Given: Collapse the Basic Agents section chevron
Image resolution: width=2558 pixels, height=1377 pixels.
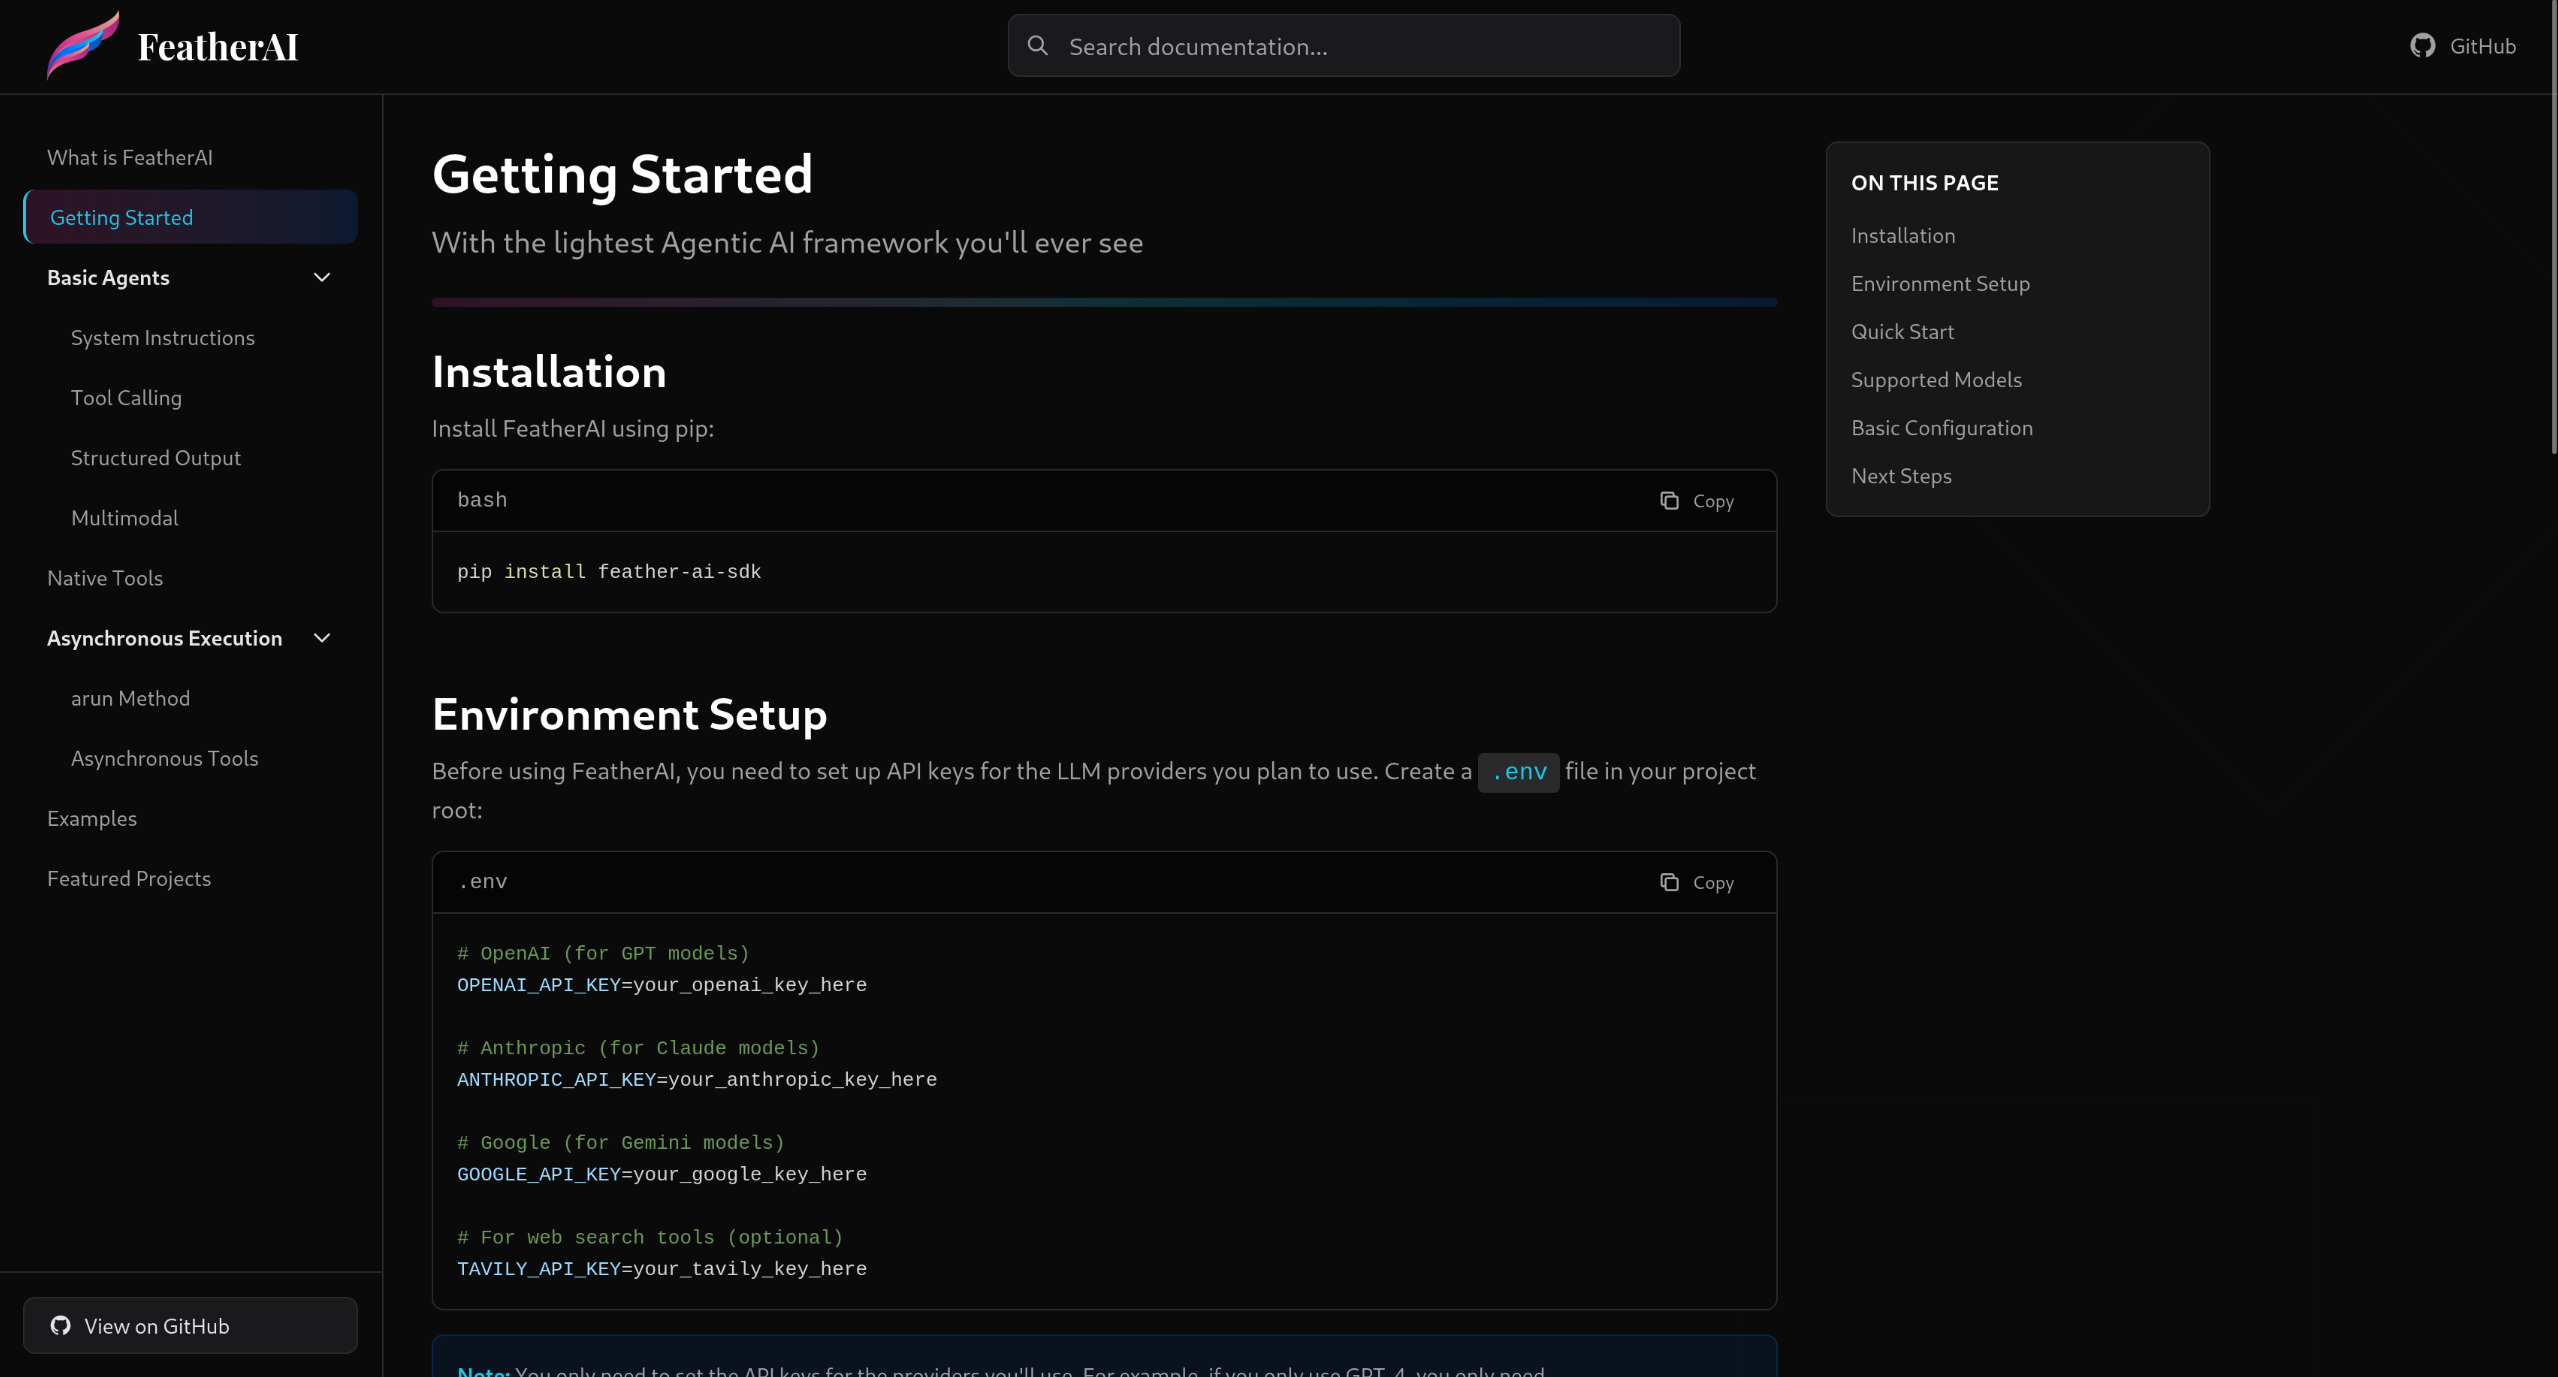Looking at the screenshot, I should point(322,278).
